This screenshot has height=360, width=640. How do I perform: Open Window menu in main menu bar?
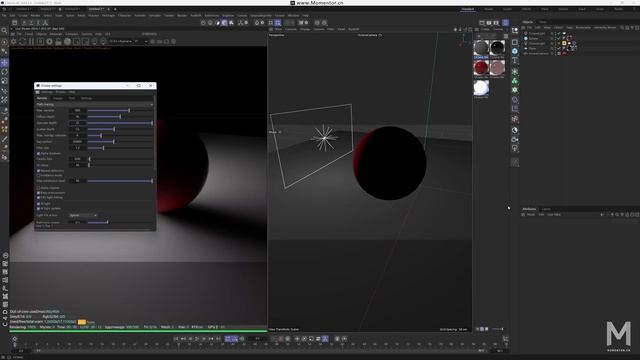pyautogui.click(x=293, y=16)
